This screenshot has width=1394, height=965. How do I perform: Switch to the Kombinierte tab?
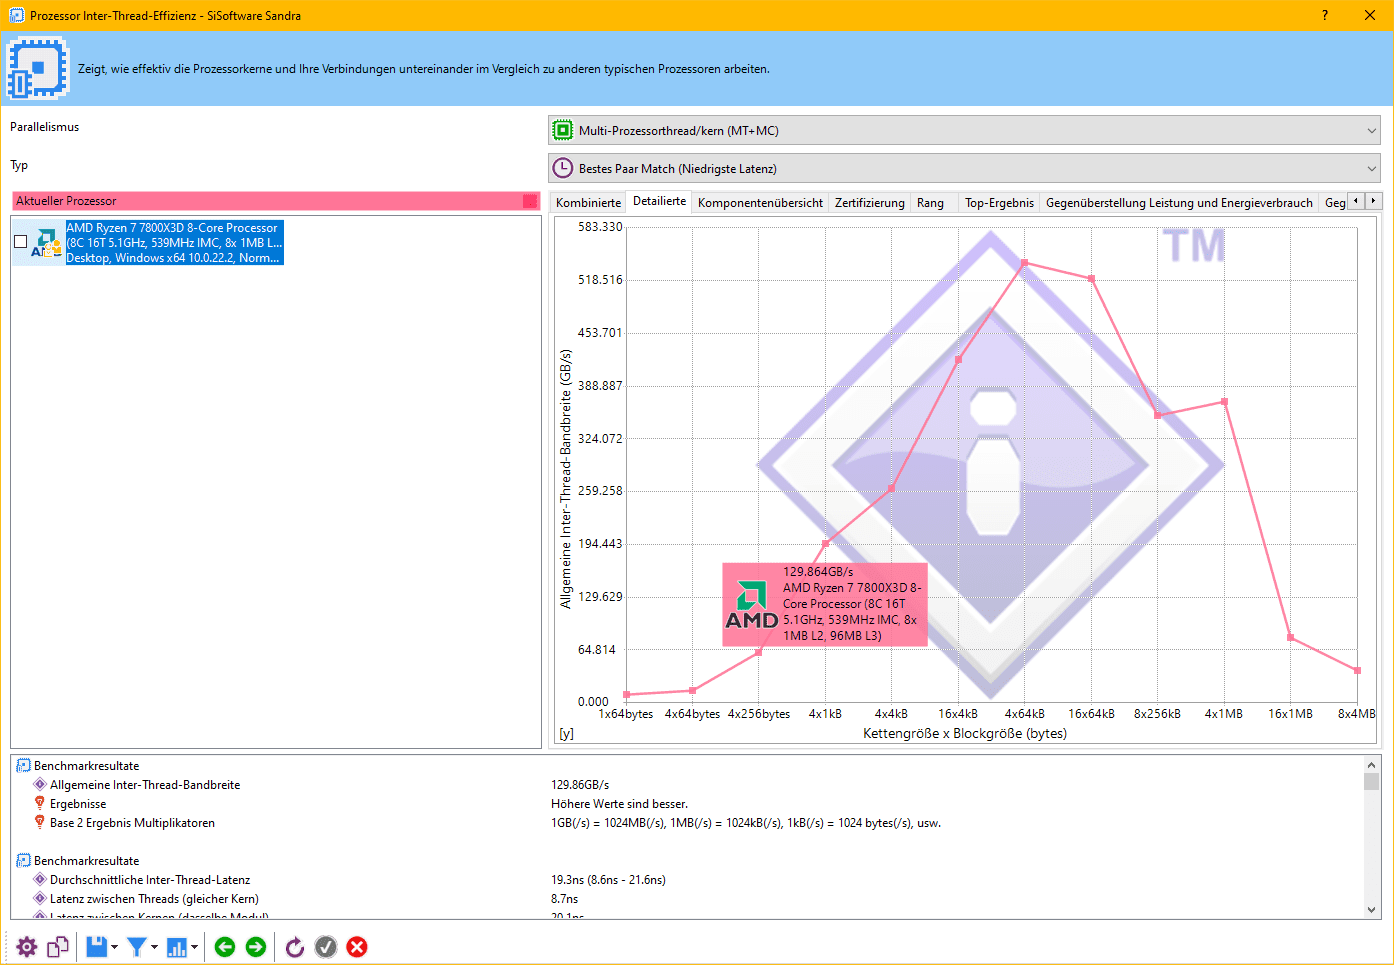588,203
